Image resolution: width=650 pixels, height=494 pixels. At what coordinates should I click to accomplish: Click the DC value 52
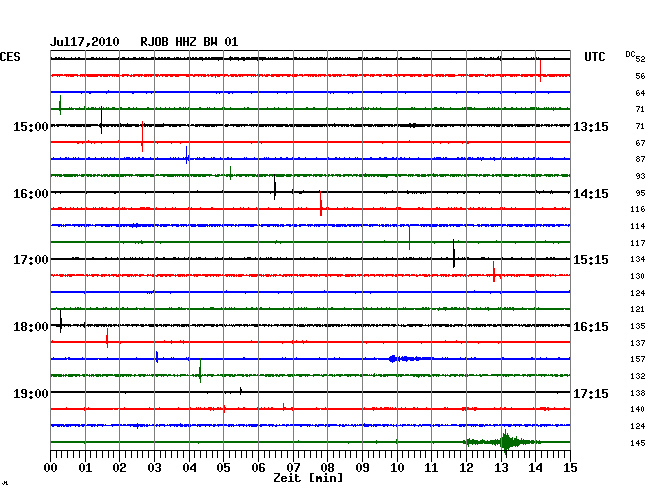pyautogui.click(x=640, y=59)
